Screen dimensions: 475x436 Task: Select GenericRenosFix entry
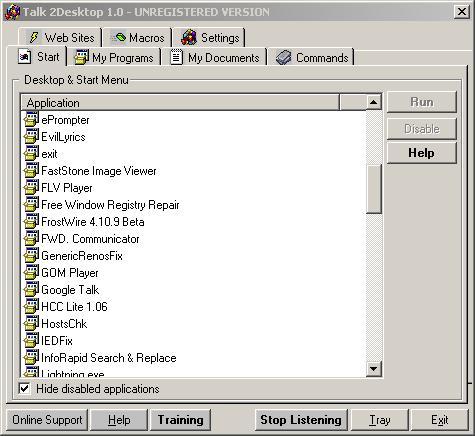(x=82, y=256)
